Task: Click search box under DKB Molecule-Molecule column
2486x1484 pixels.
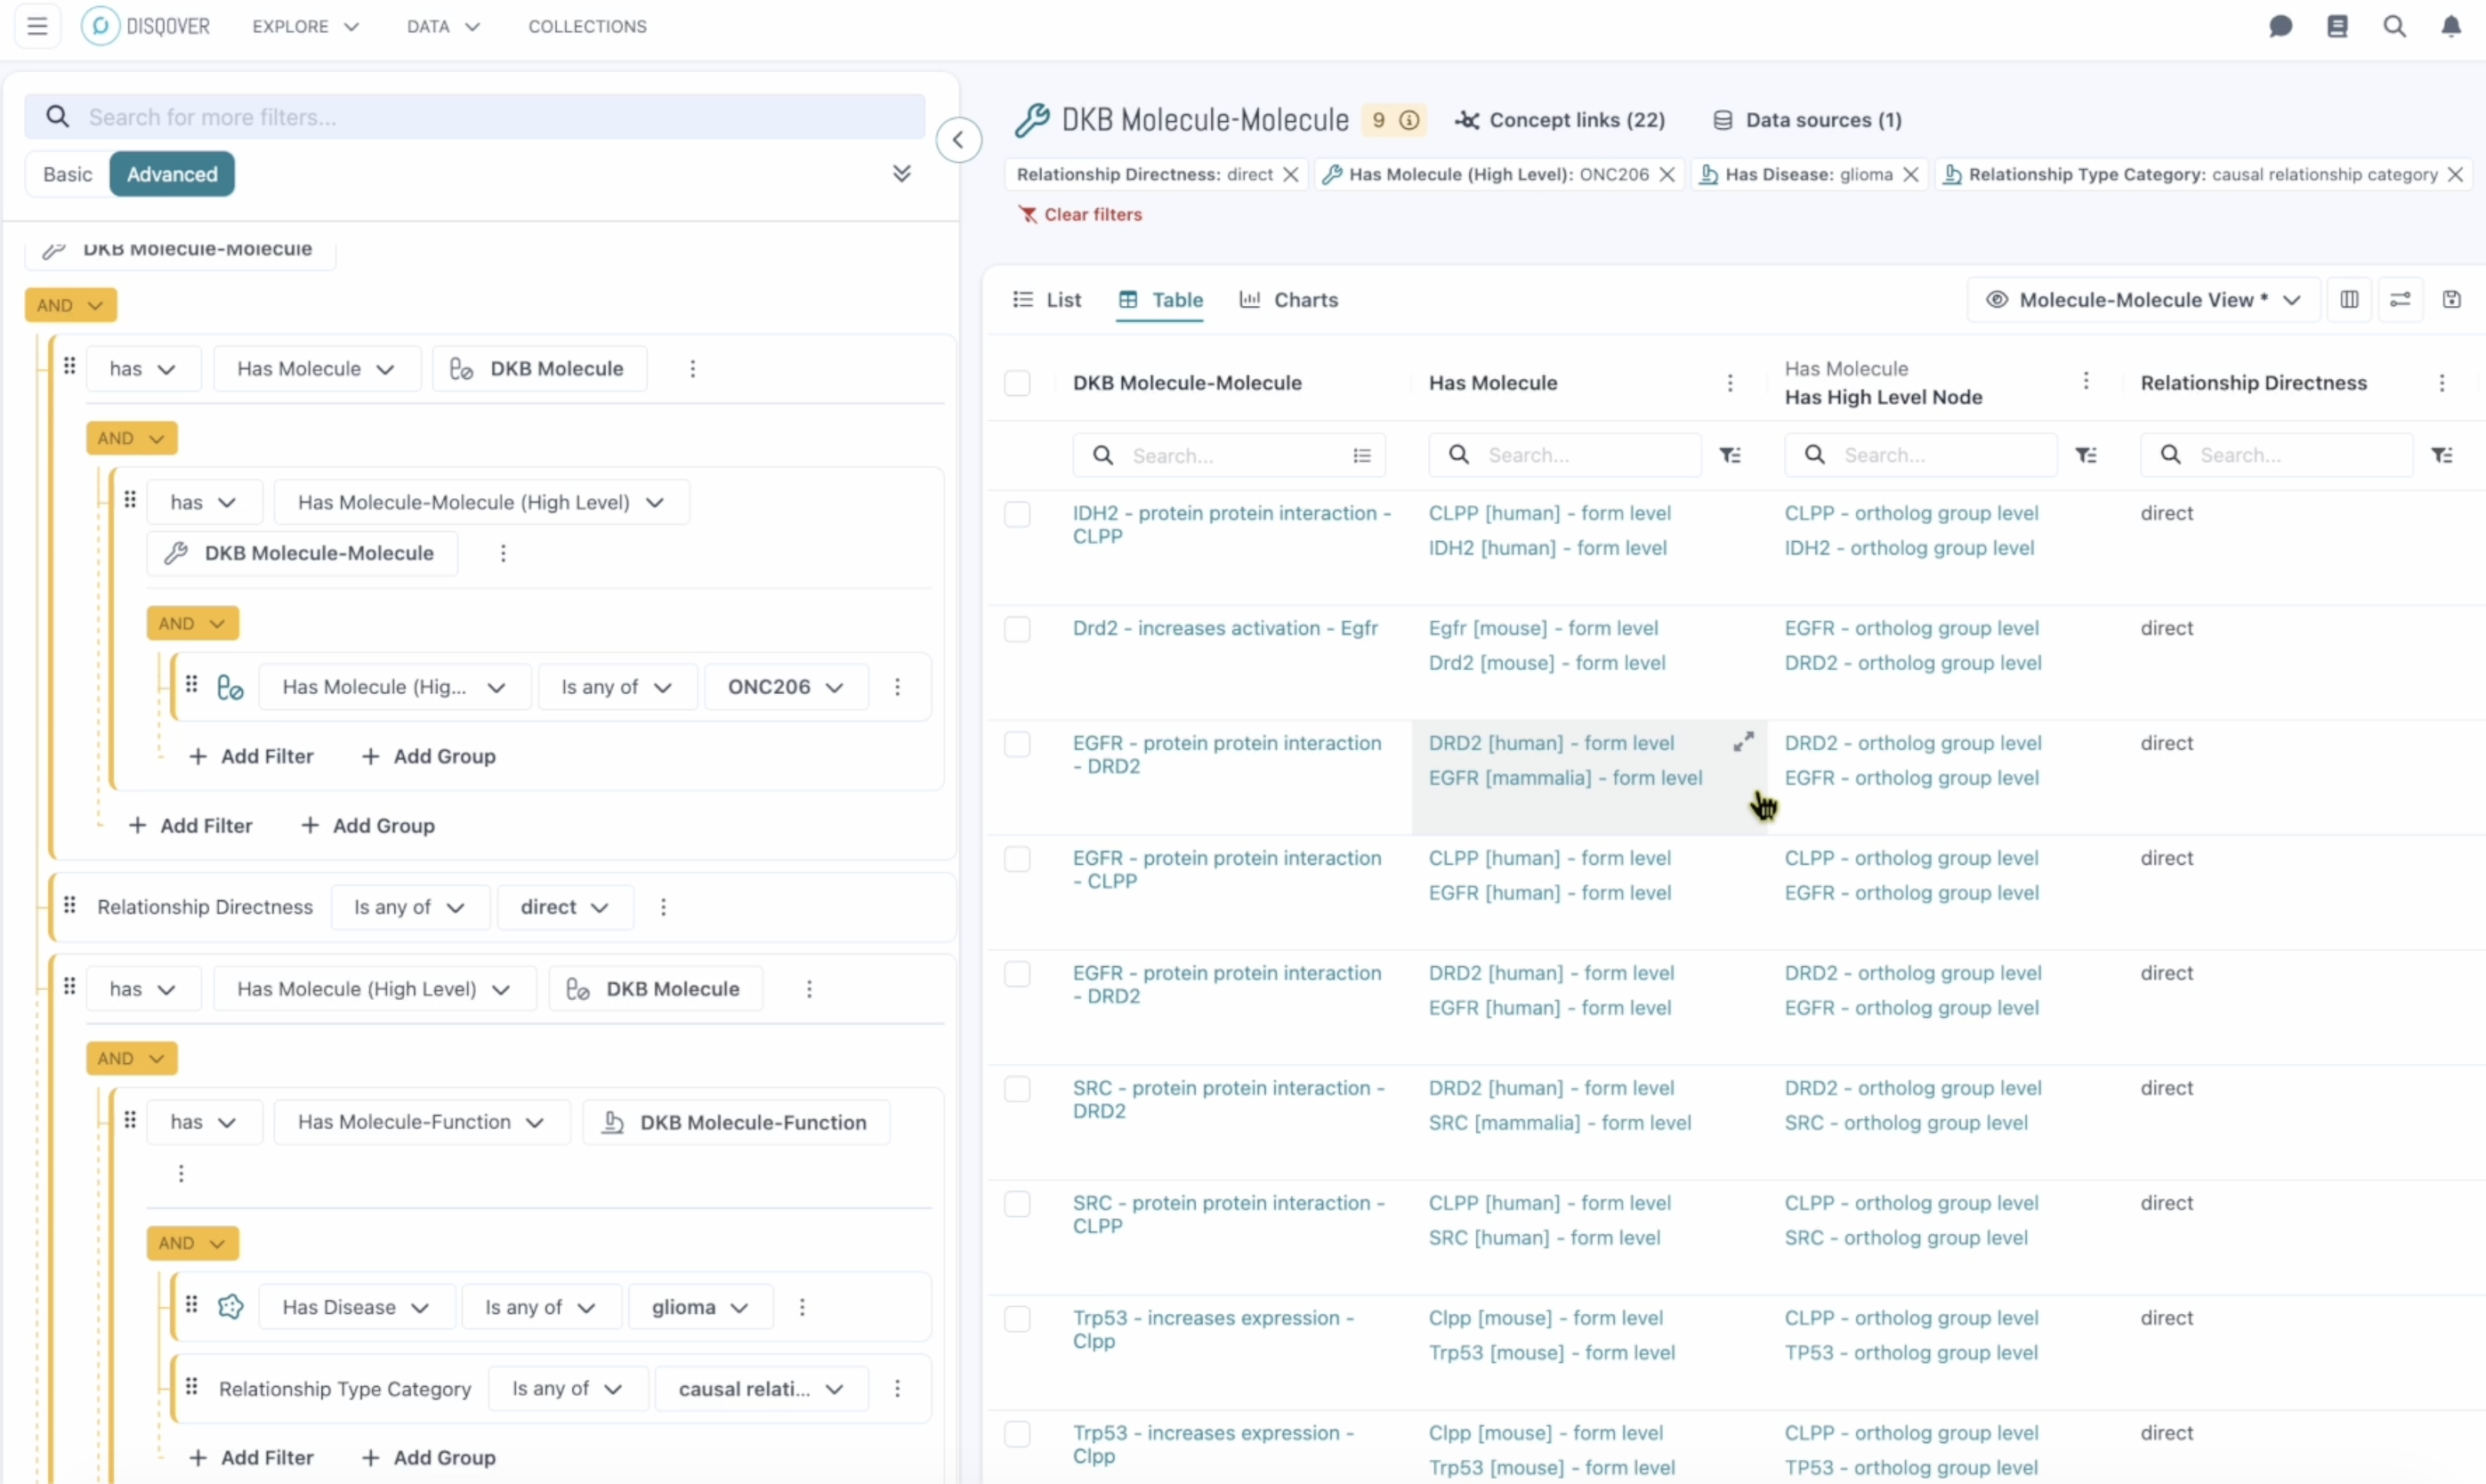Action: [x=1229, y=456]
